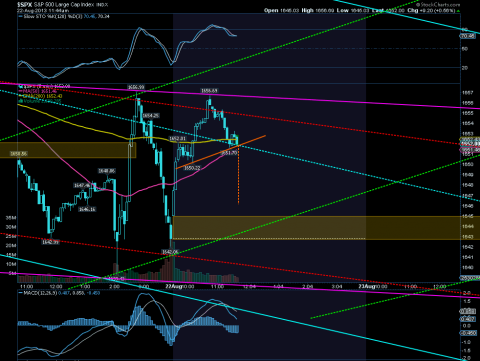Click the lower yellow support zone rectangle
The image size is (480, 361).
326,228
